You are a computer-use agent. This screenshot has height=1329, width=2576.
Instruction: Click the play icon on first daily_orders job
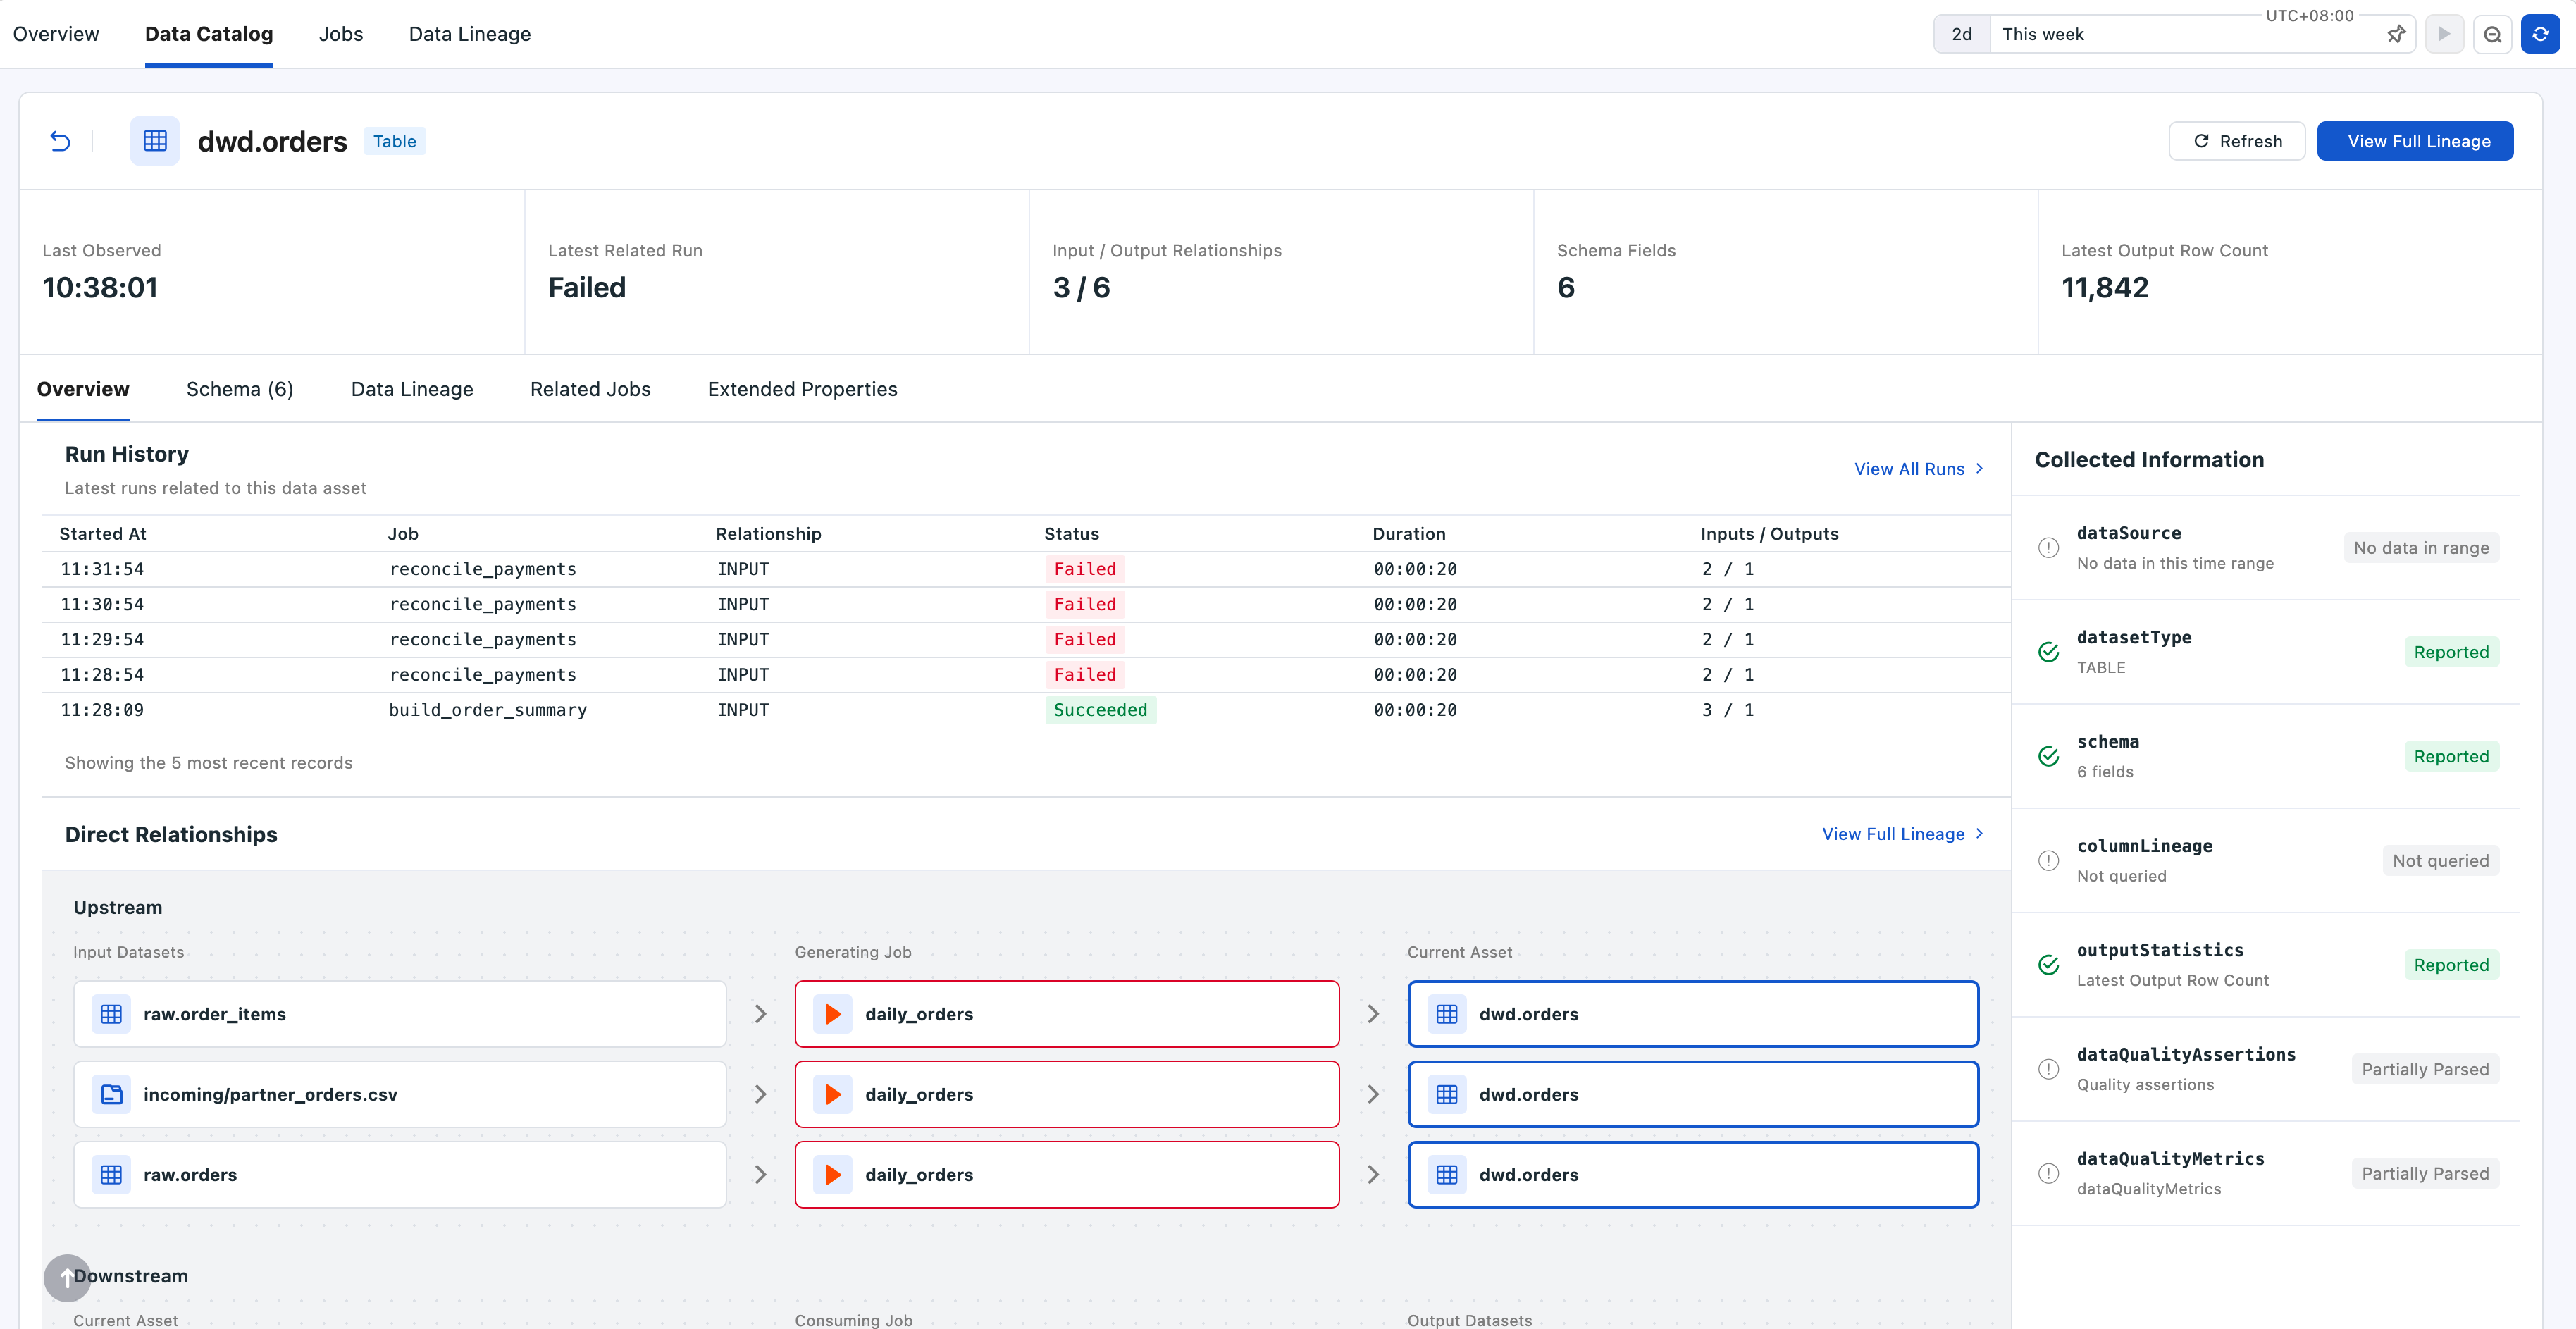point(833,1014)
